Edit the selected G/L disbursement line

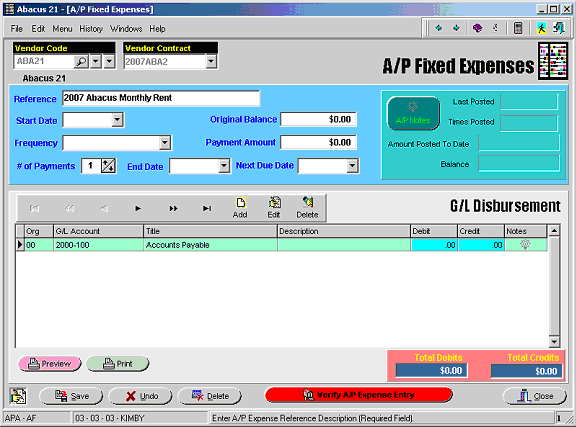click(x=274, y=208)
